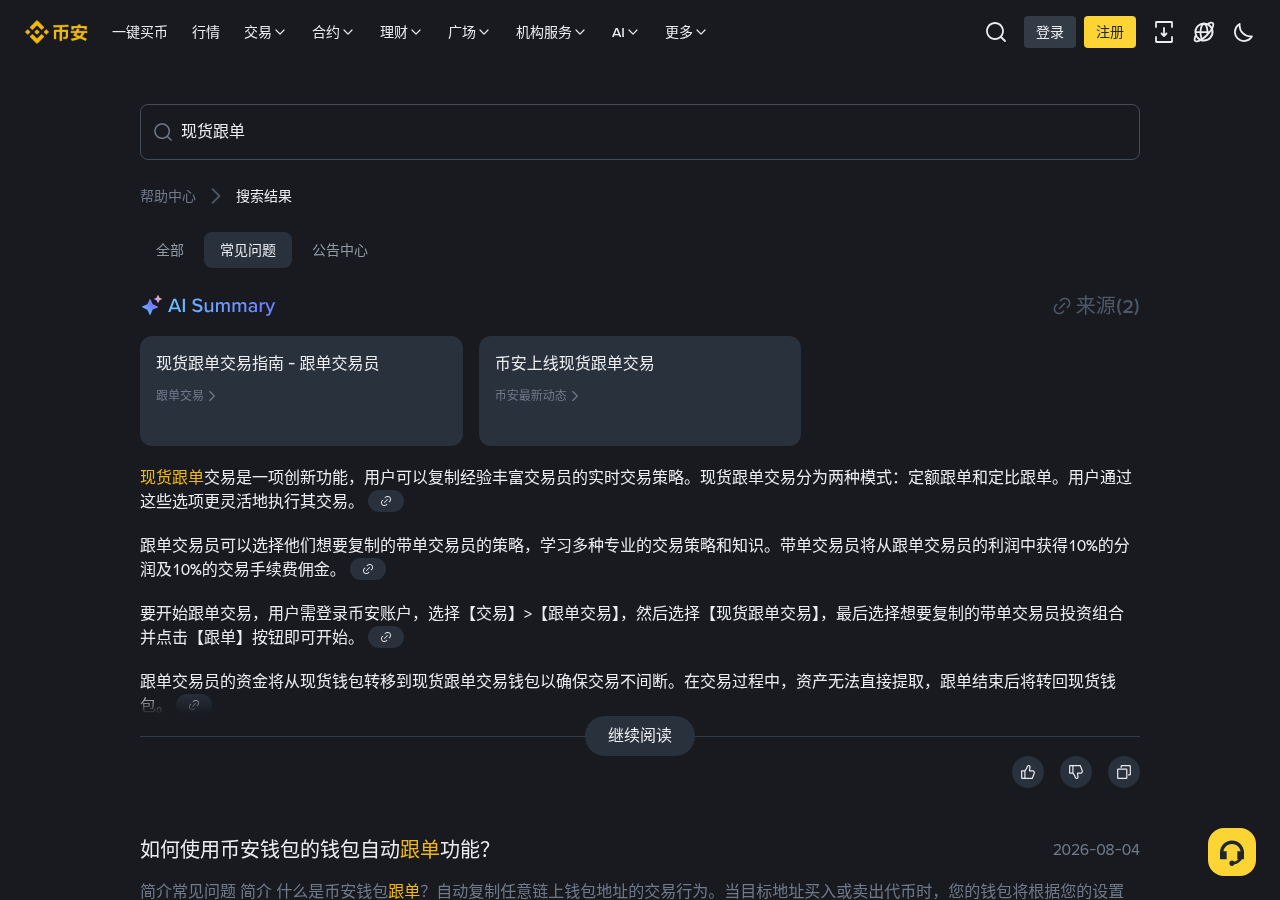Viewport: 1280px width, 900px height.
Task: Open the customer support headset chat
Action: 1232,852
